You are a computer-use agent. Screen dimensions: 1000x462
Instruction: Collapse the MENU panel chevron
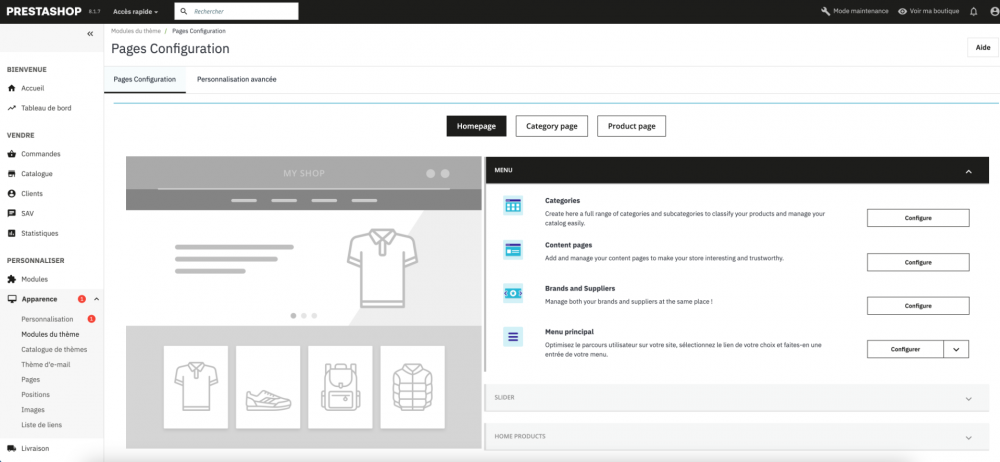pyautogui.click(x=968, y=171)
